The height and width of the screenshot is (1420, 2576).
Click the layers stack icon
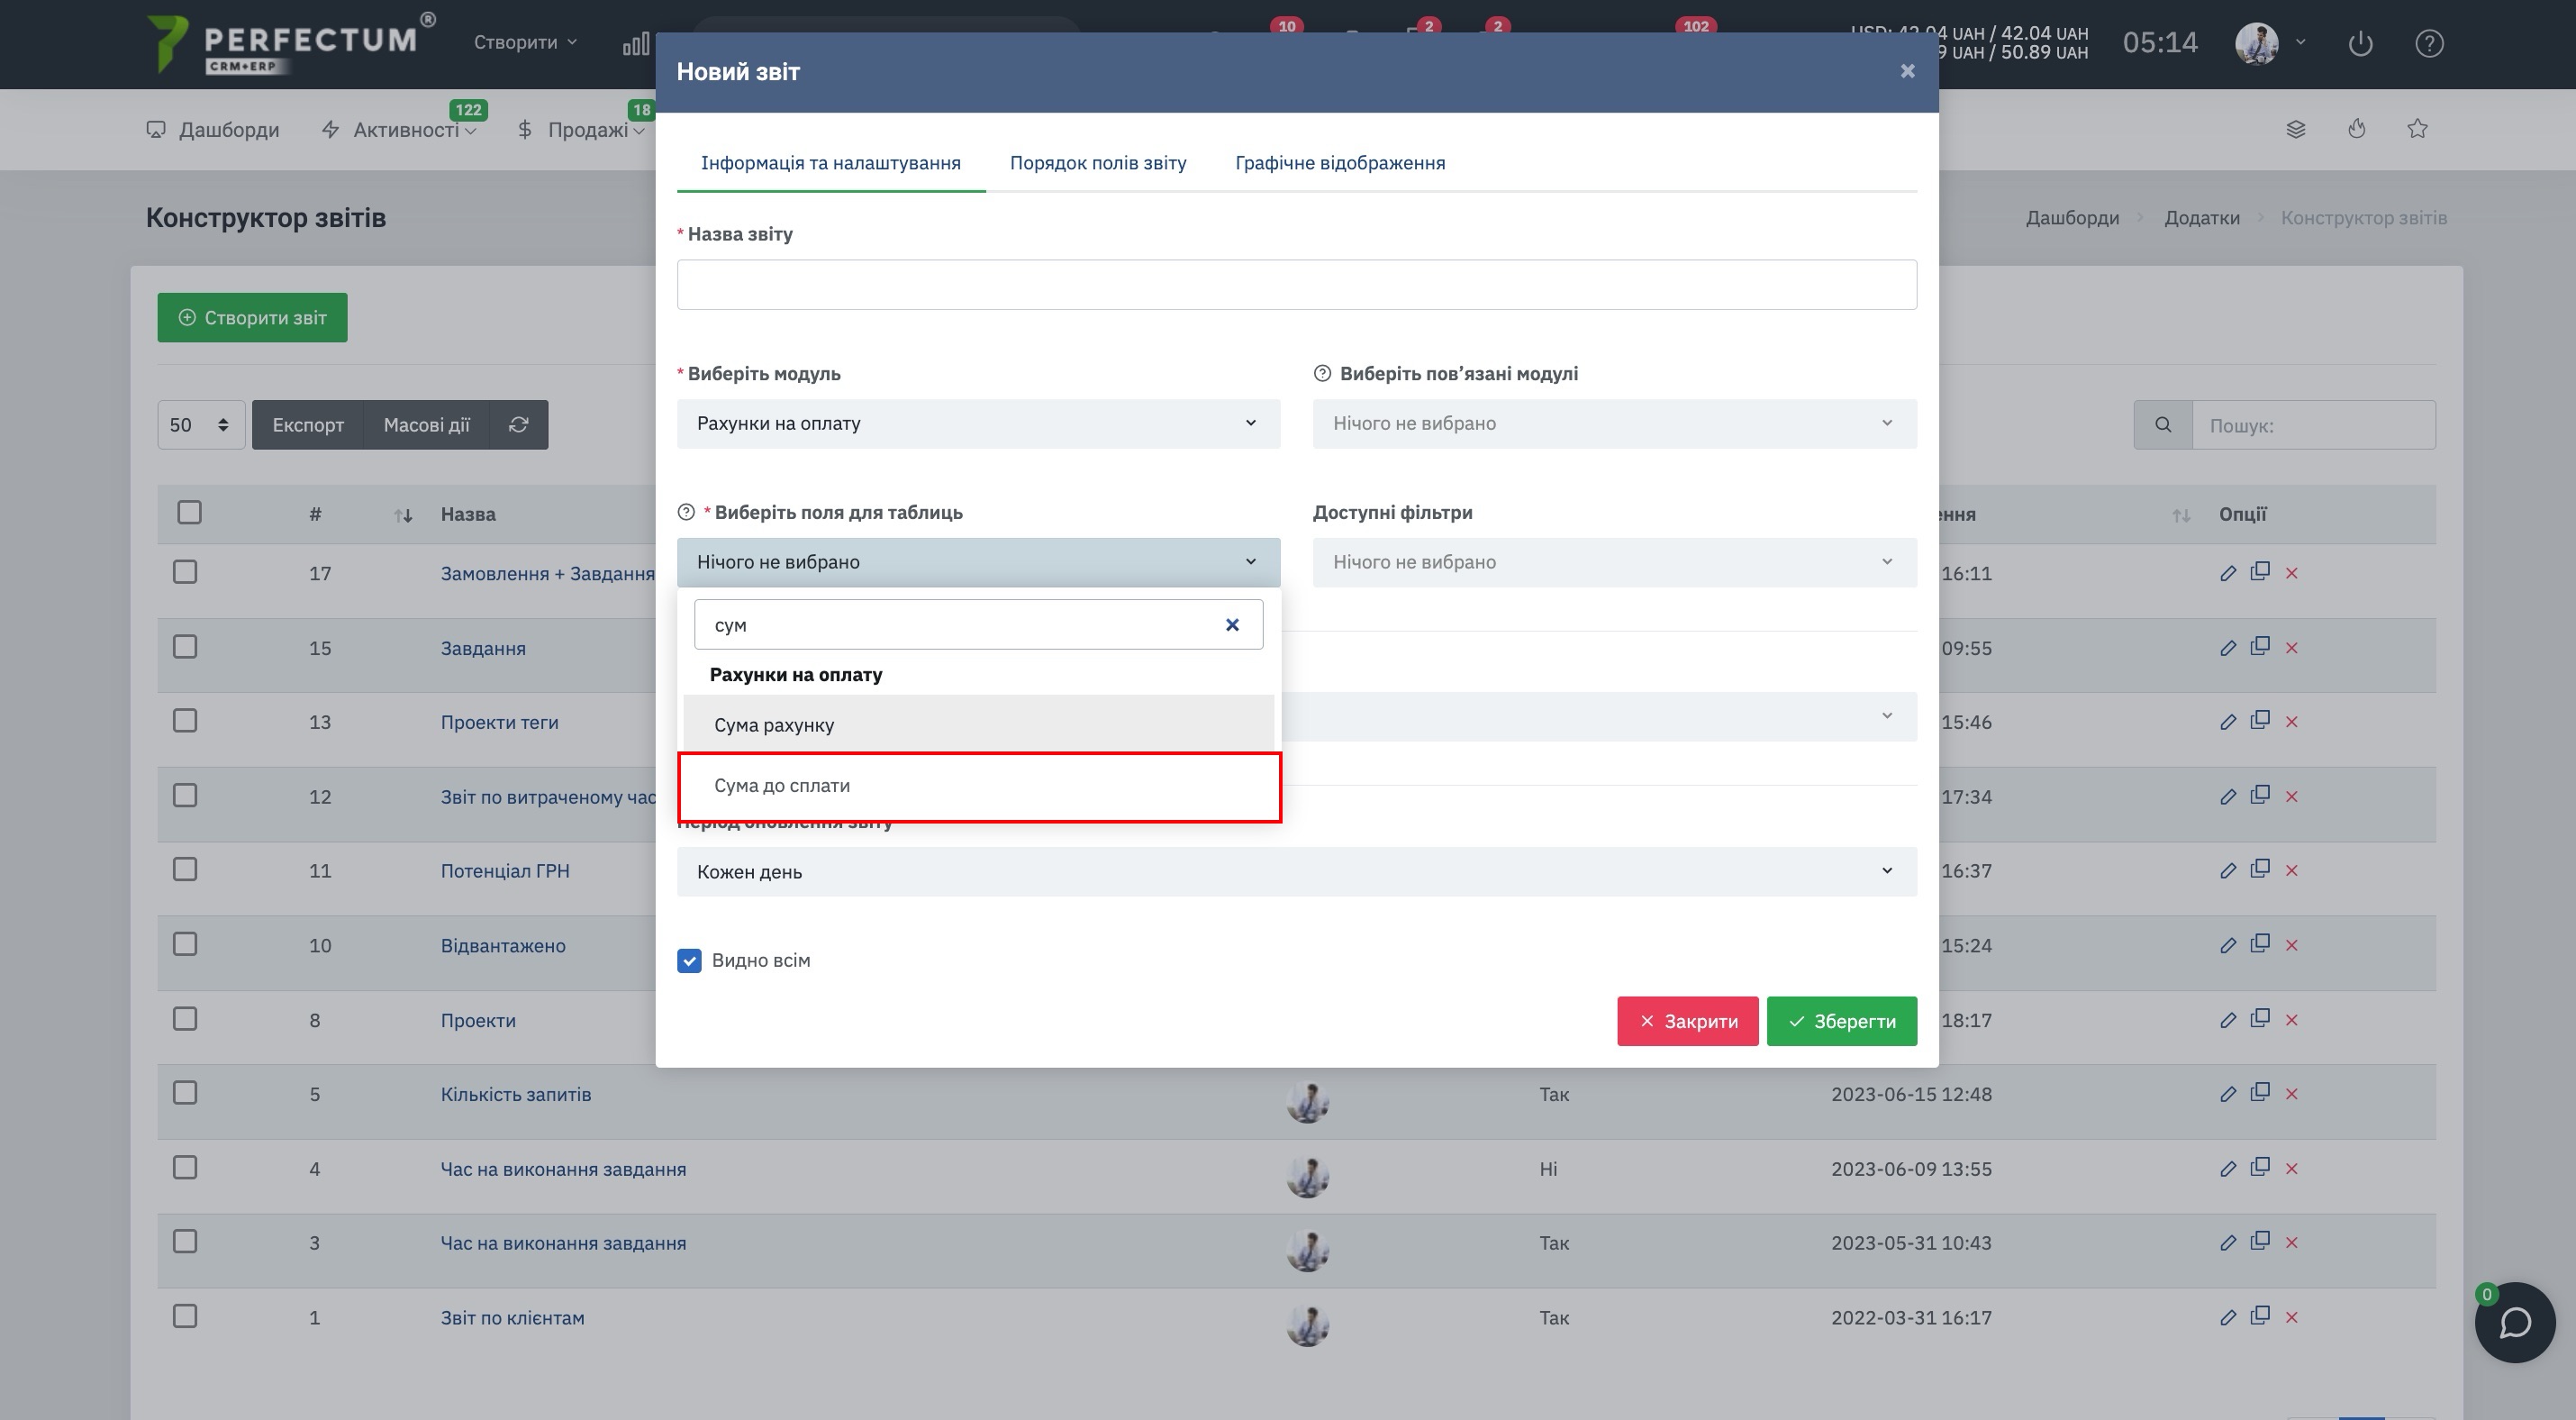[2296, 129]
